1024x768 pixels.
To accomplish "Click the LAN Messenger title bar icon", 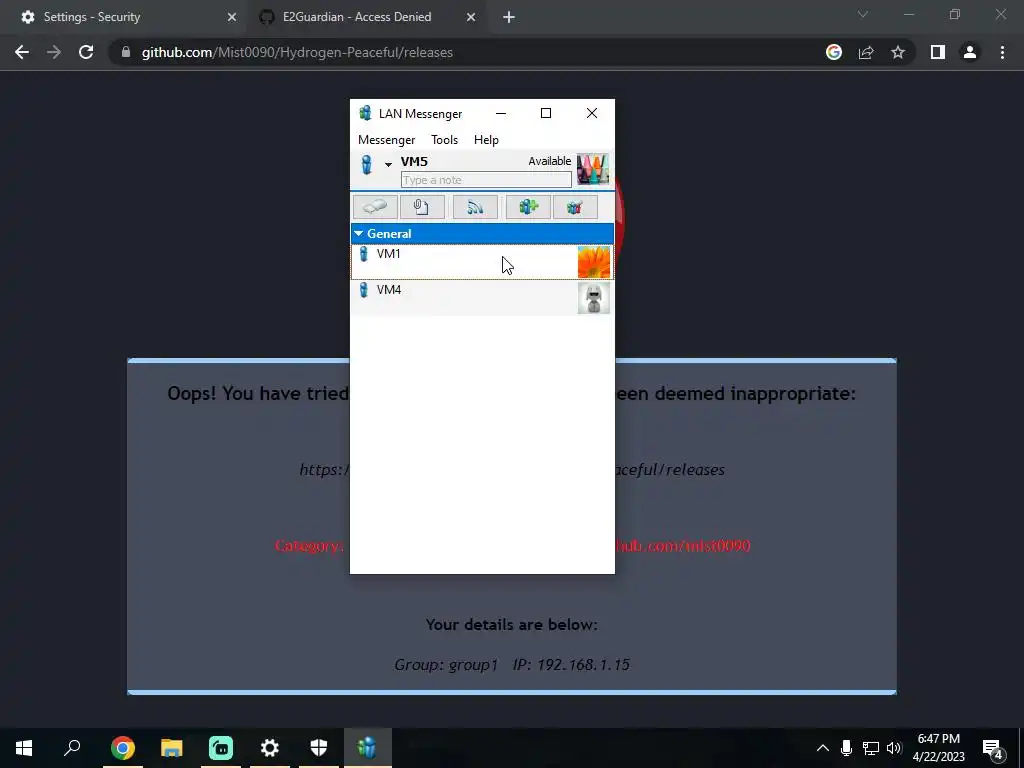I will coord(366,113).
